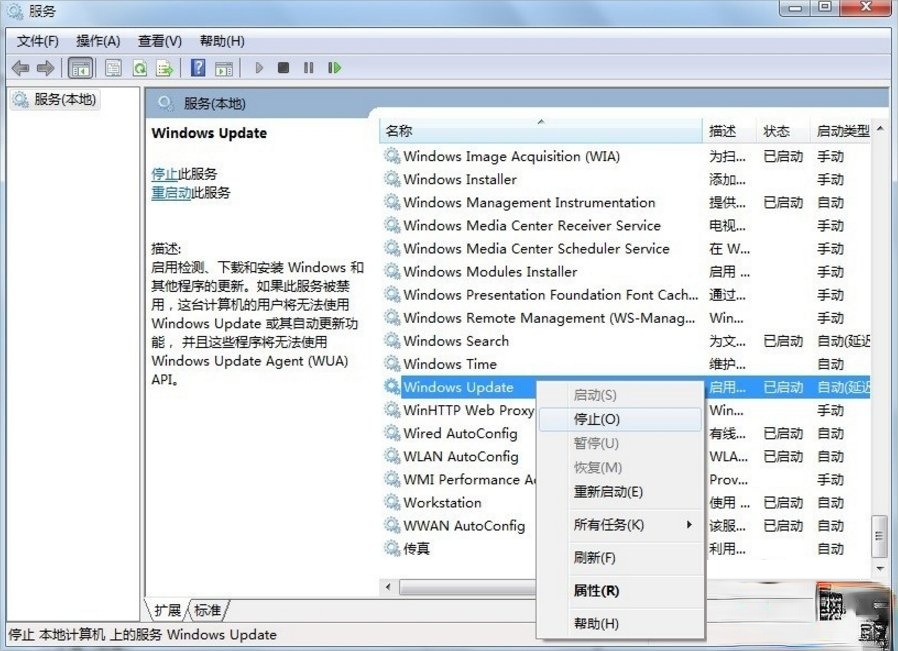Viewport: 898px width, 651px height.
Task: Click gear icon of 传真 row
Action: [x=392, y=548]
